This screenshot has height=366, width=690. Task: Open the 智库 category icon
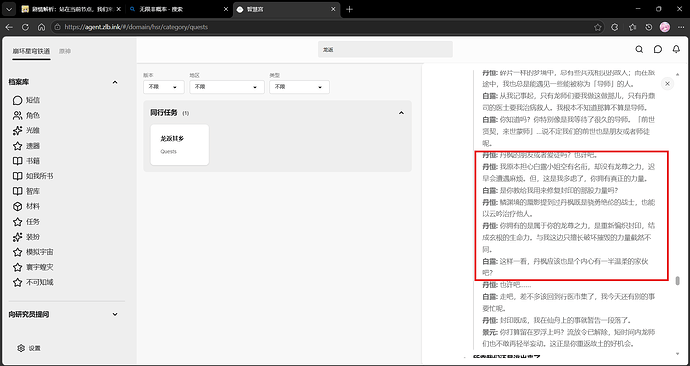pyautogui.click(x=17, y=191)
